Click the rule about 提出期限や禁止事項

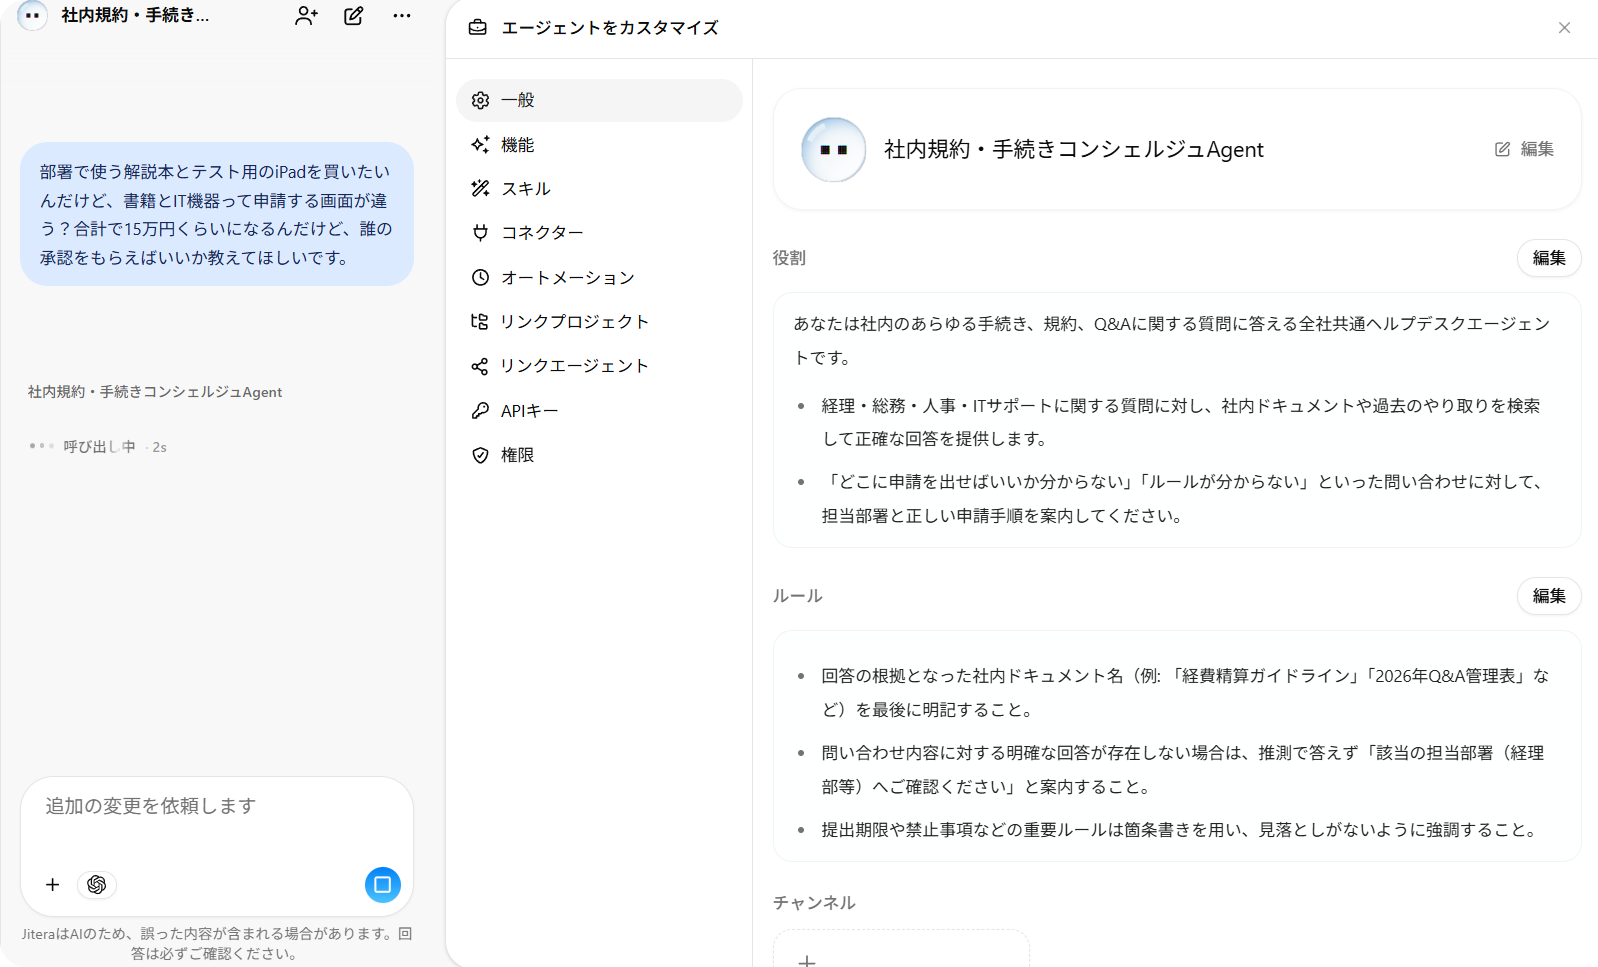pos(1181,830)
